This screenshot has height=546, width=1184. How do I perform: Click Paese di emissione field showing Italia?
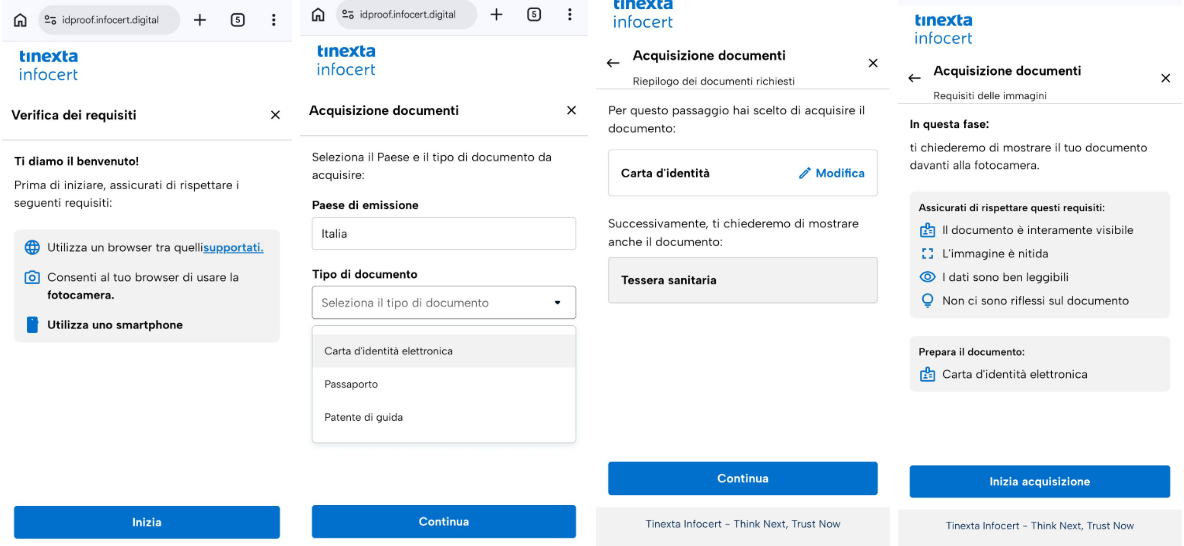(x=443, y=233)
